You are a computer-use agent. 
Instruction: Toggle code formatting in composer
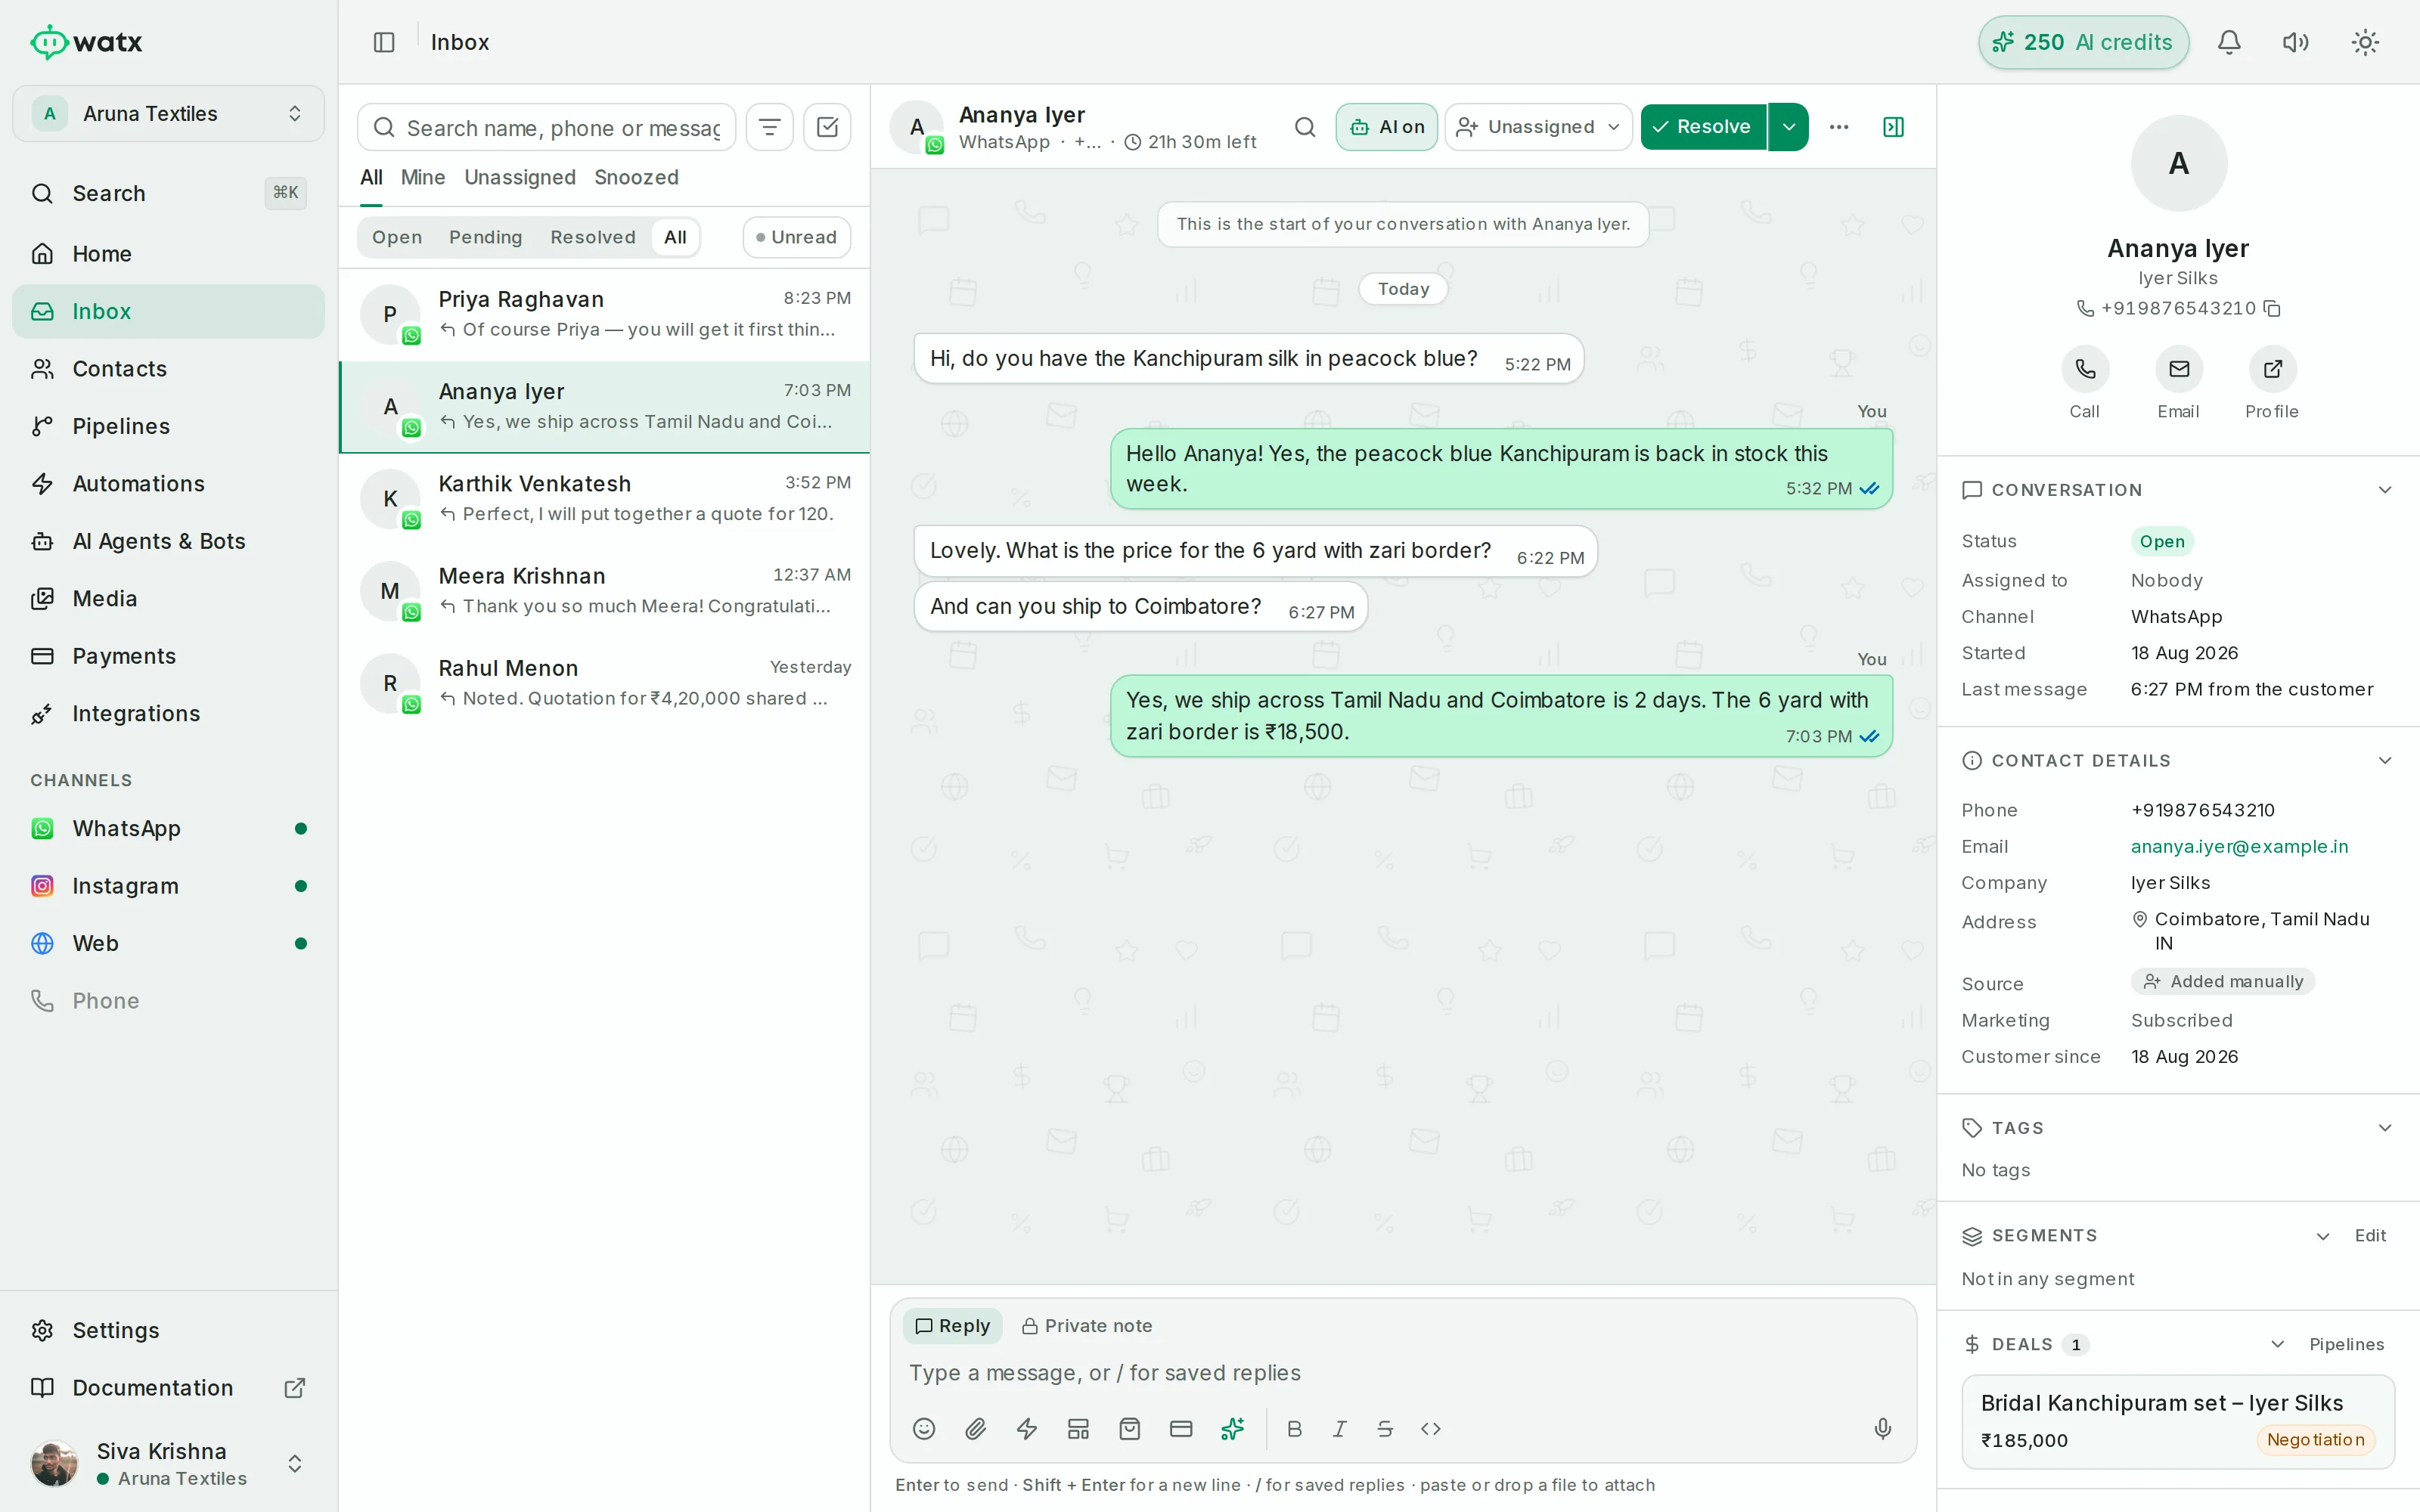click(1431, 1429)
